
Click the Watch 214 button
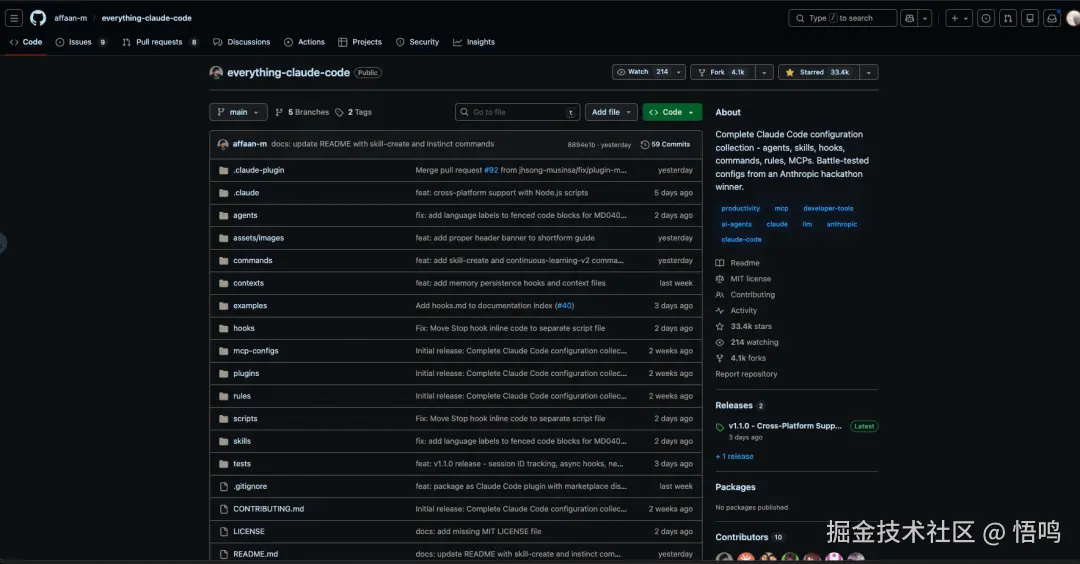coord(642,72)
